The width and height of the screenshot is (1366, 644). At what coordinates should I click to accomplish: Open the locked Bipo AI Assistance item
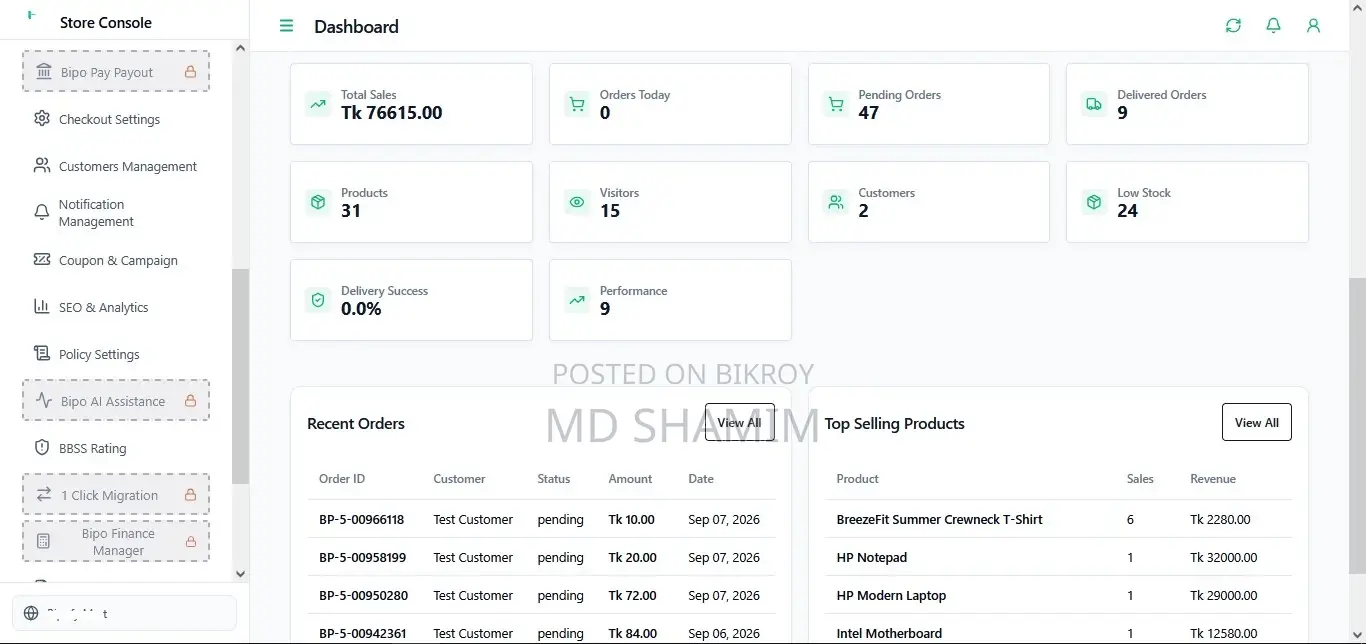(x=116, y=401)
